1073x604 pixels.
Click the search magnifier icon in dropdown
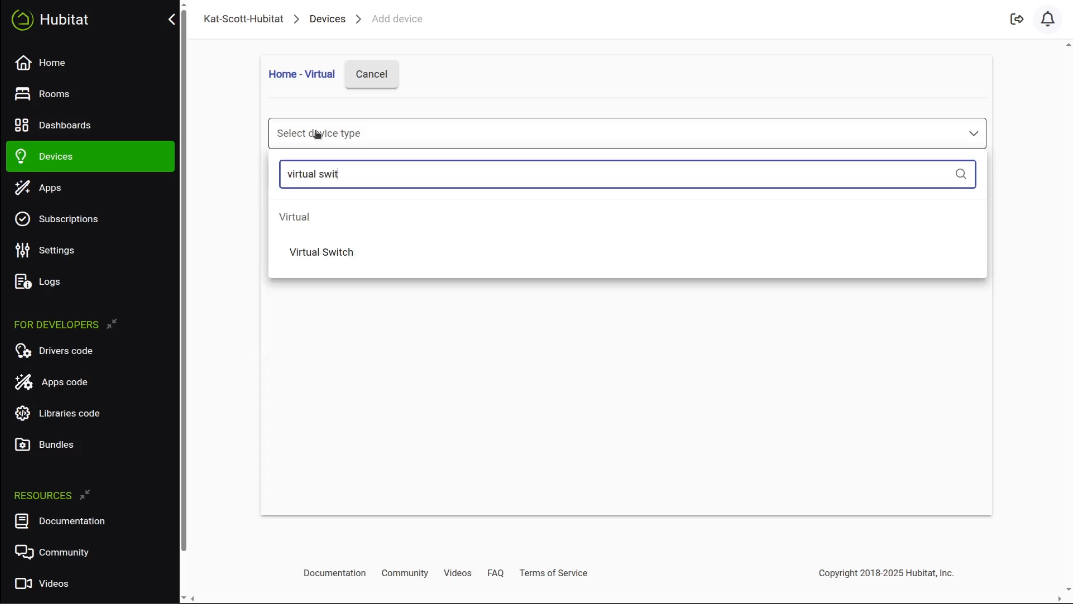[x=960, y=174]
